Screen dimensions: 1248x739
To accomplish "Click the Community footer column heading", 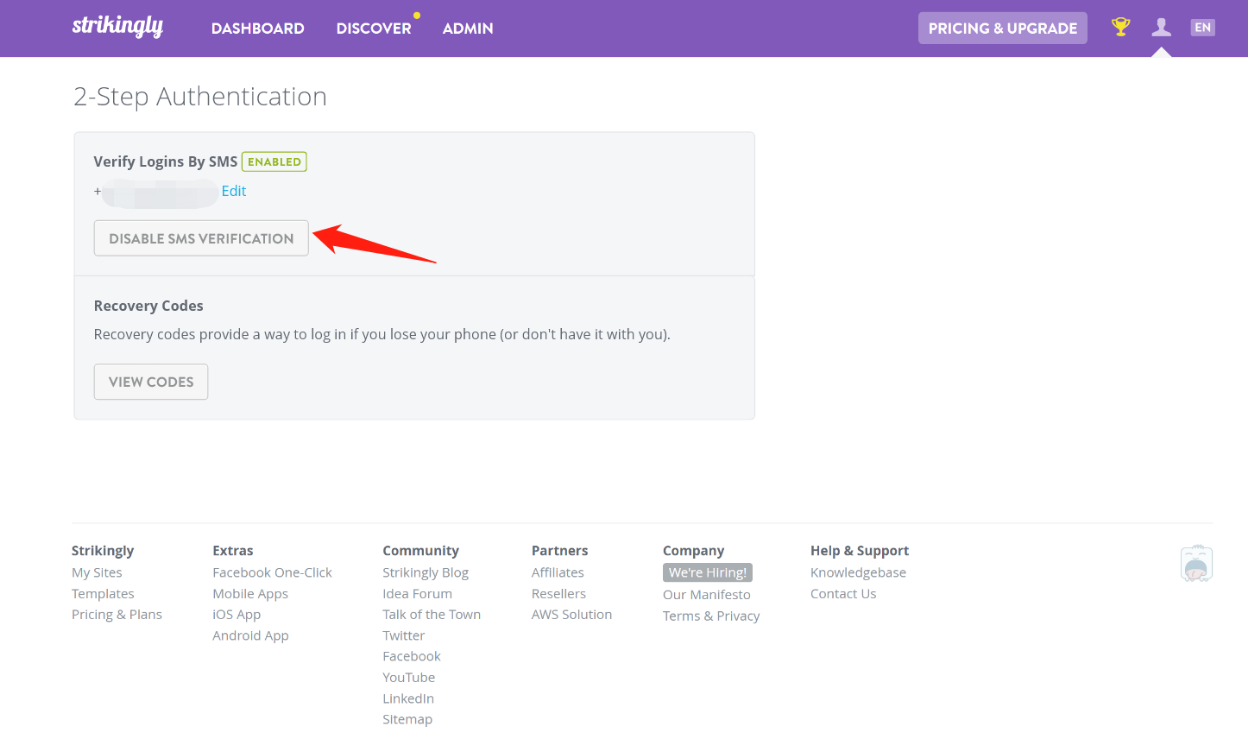I will coord(421,551).
